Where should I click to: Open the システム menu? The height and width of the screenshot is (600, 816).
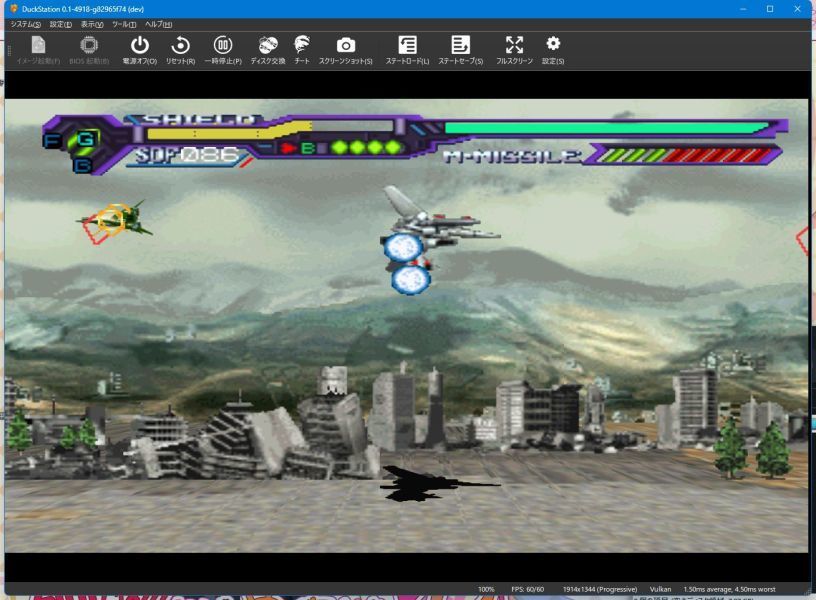click(x=26, y=24)
